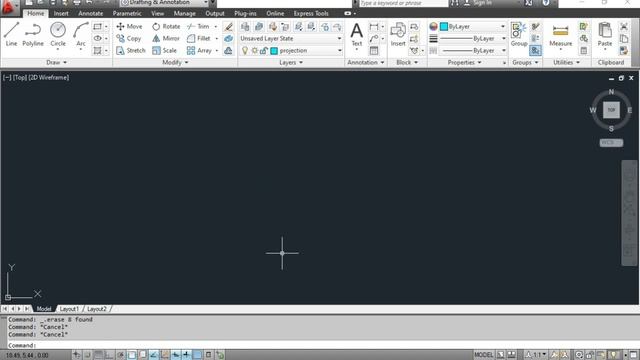Switch to the Insert ribbon tab
The width and height of the screenshot is (640, 360).
pos(61,13)
